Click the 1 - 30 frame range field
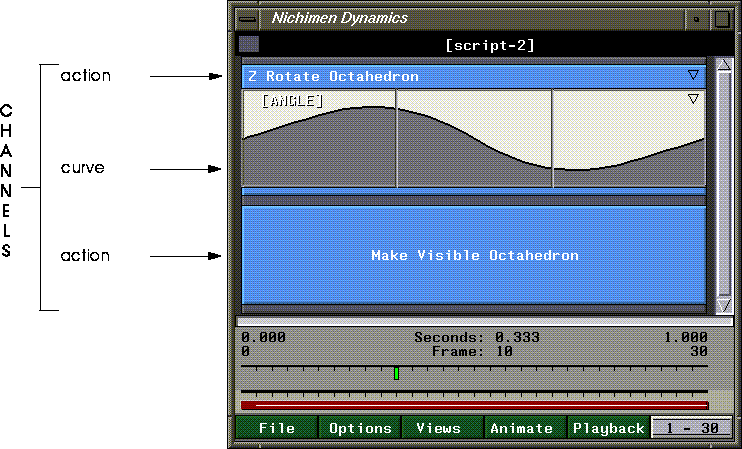Screen dimensions: 742x449 click(691, 428)
